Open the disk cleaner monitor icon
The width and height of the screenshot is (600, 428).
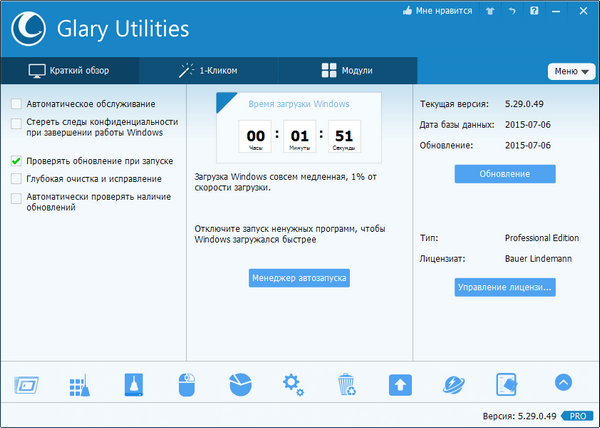27,384
